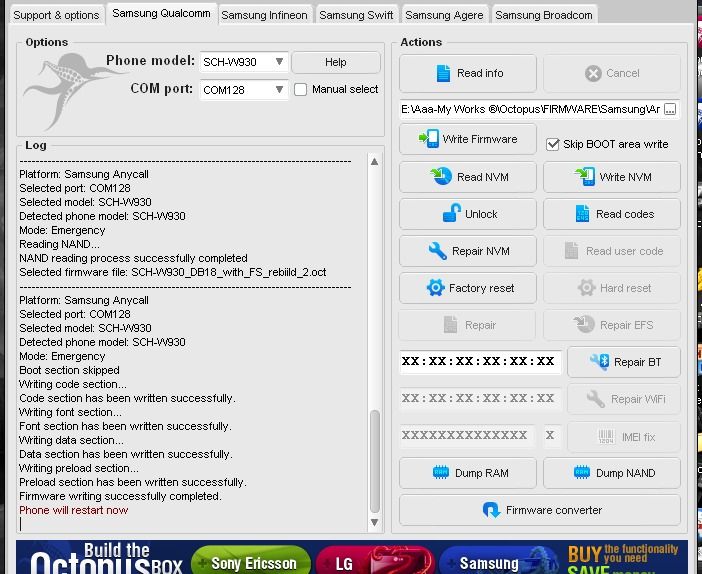Screen dimensions: 702x574
Task: Click the Repair WiFi wrench icon
Action: (596, 398)
